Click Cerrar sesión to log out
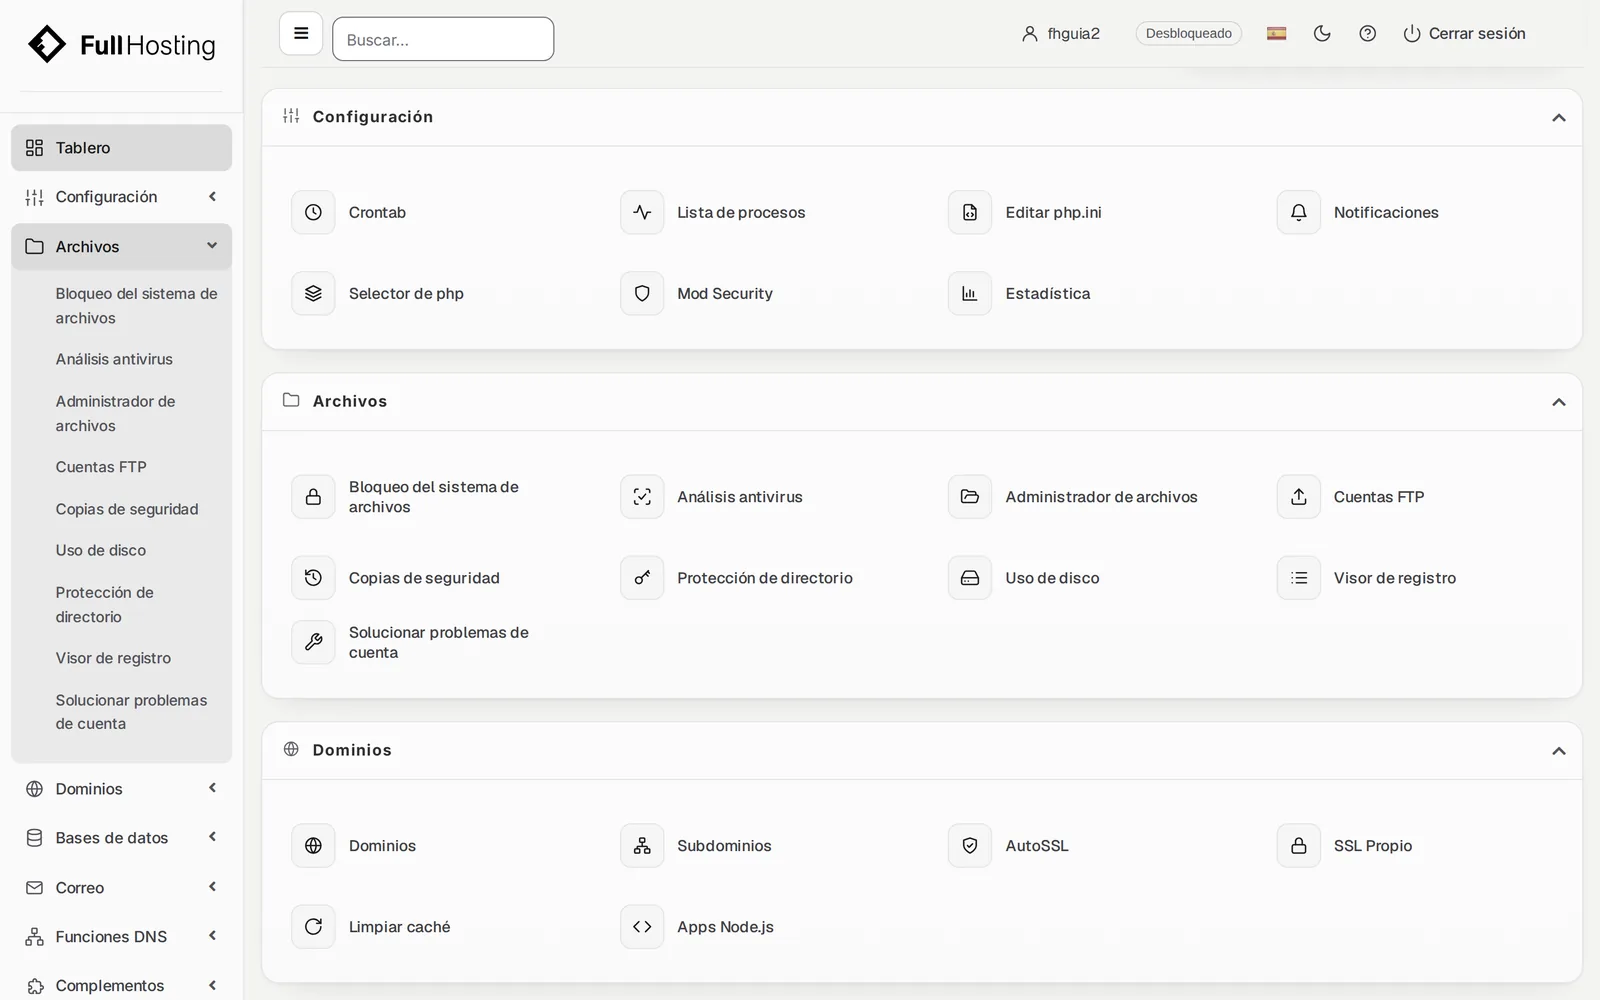 tap(1464, 34)
